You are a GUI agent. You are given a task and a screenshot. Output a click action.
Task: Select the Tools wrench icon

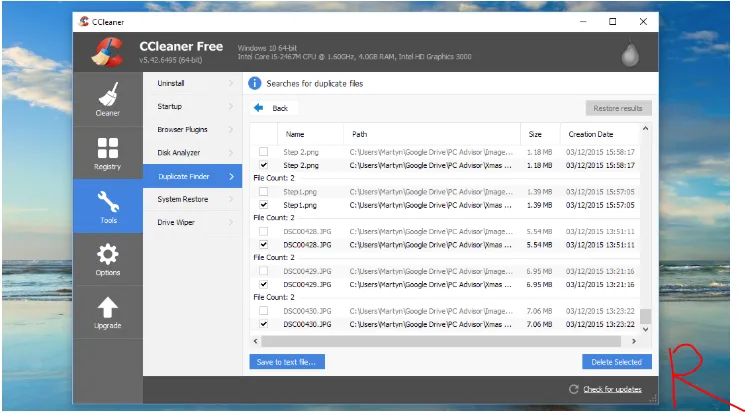(x=108, y=201)
